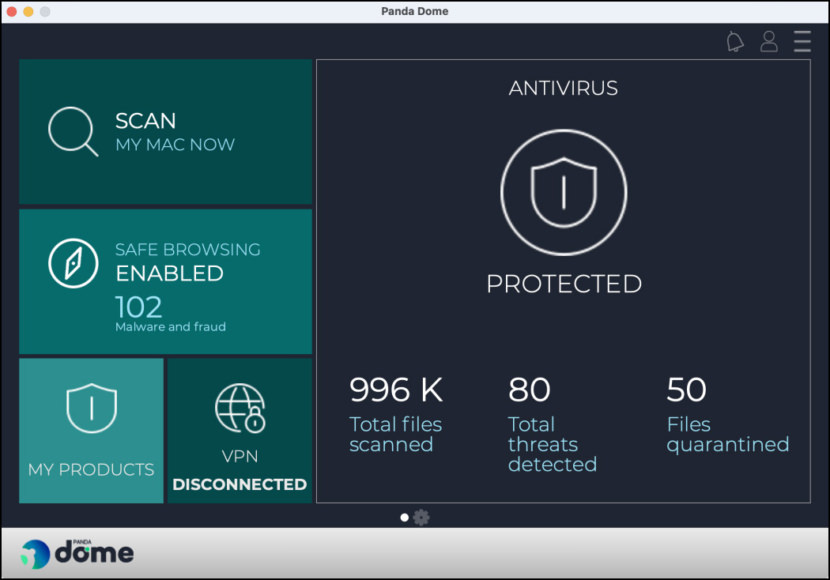Click the VPN 'DISCONNECTED' status label
Image resolution: width=830 pixels, height=580 pixels.
(x=240, y=484)
